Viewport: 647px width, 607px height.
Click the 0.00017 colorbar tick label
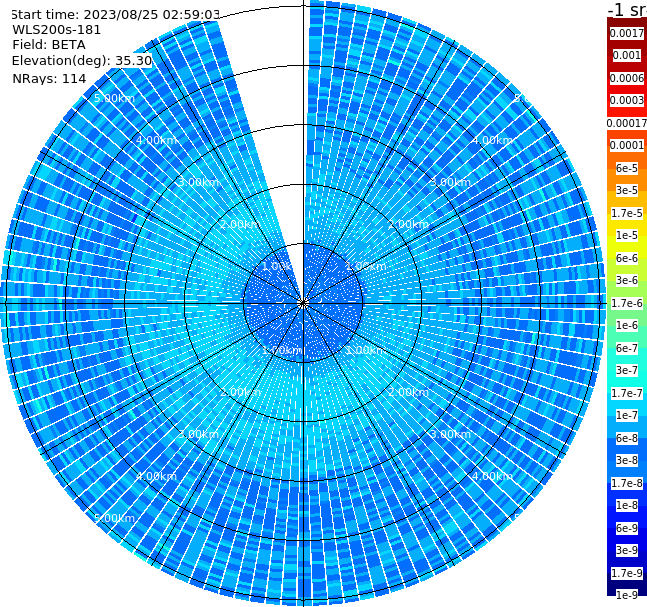[627, 123]
